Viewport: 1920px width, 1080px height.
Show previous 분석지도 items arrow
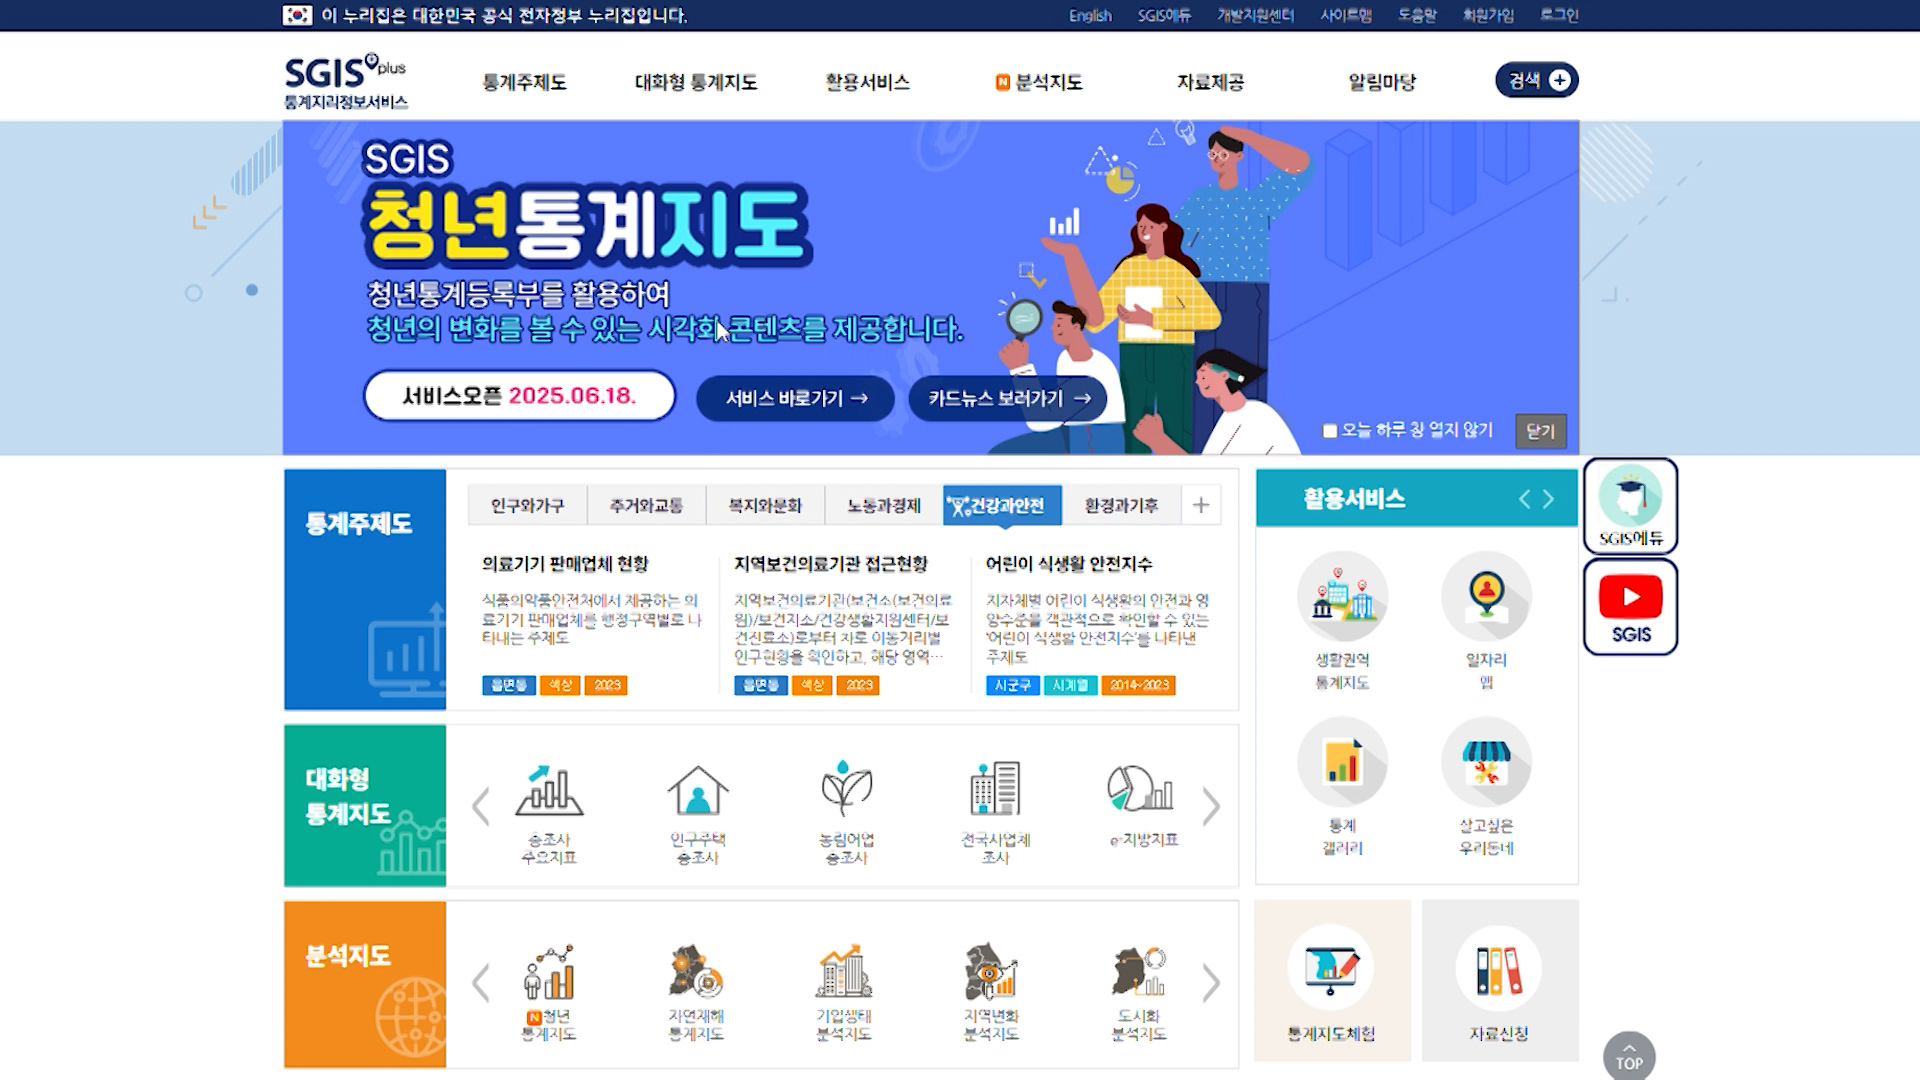(481, 983)
